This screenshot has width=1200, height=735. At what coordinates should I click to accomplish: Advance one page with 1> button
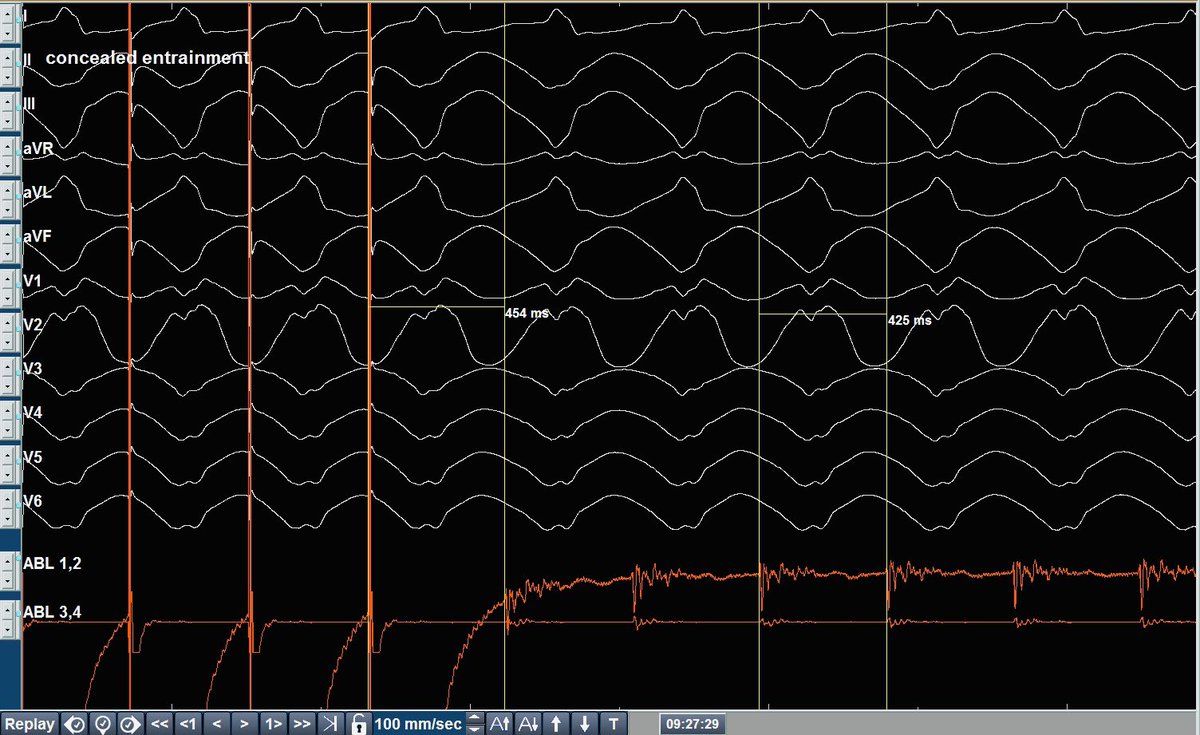pos(273,724)
